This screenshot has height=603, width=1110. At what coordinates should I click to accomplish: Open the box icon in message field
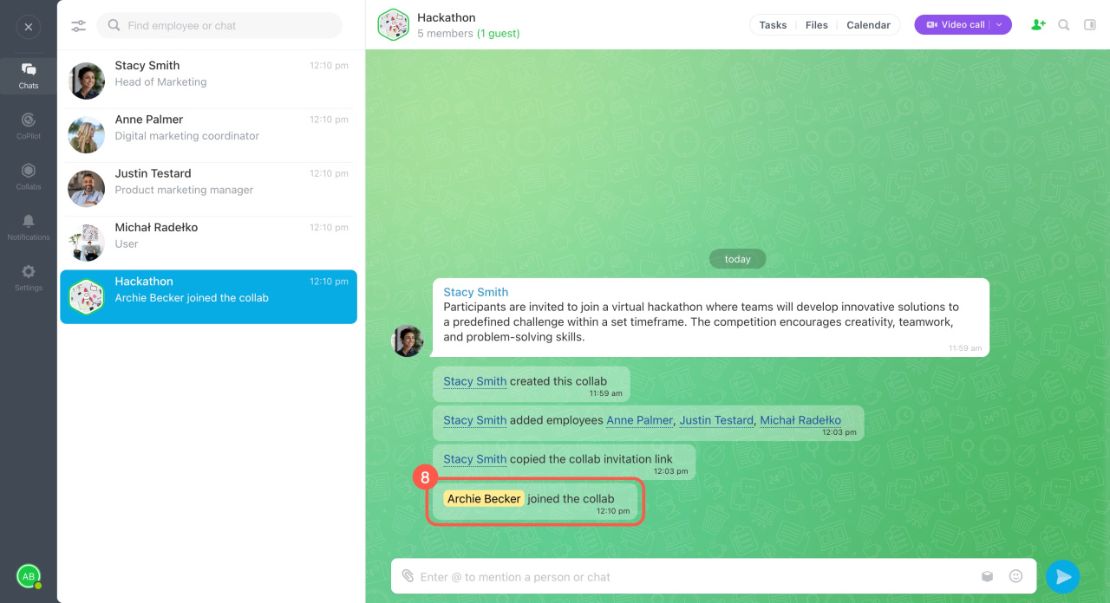tap(988, 576)
